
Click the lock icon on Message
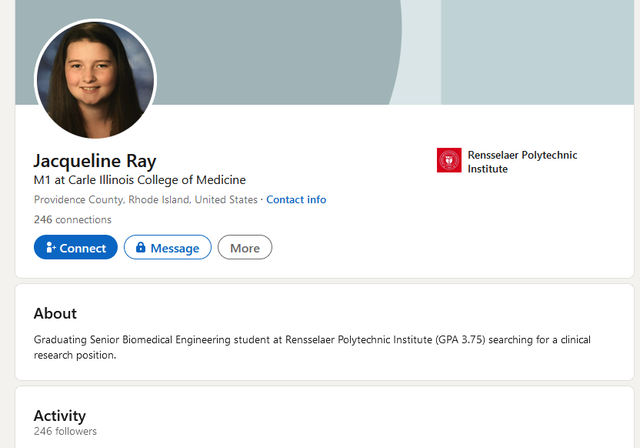pyautogui.click(x=140, y=247)
